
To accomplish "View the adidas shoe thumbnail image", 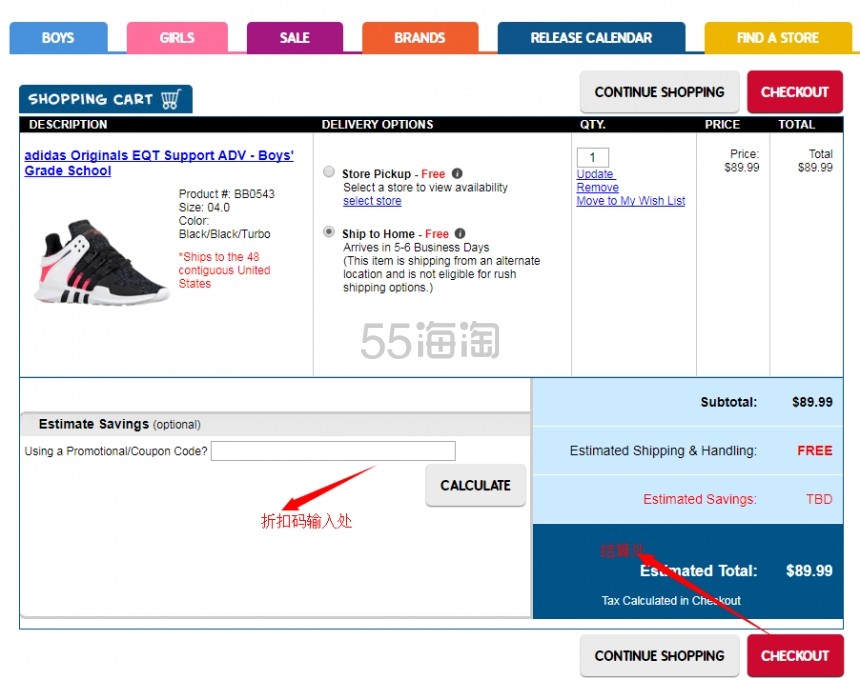I will click(101, 262).
